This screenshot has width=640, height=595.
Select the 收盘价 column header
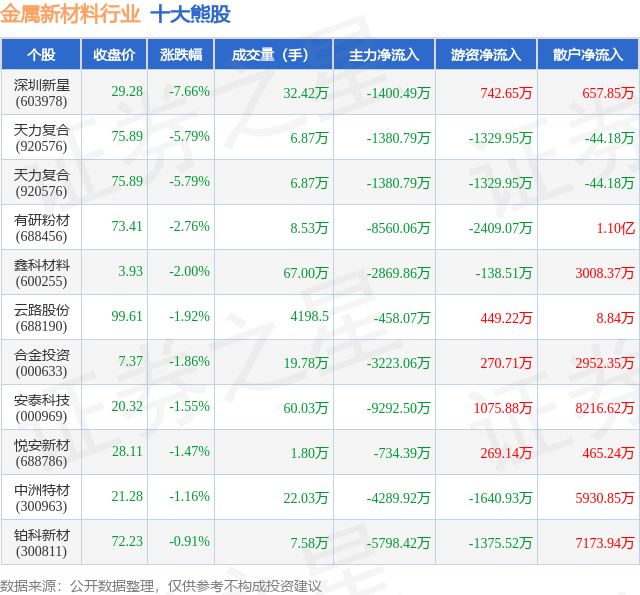pos(114,54)
